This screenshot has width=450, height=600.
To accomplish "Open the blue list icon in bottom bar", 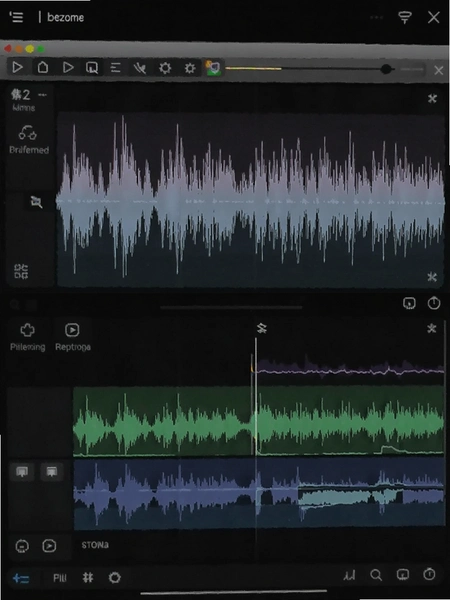I will [x=21, y=578].
